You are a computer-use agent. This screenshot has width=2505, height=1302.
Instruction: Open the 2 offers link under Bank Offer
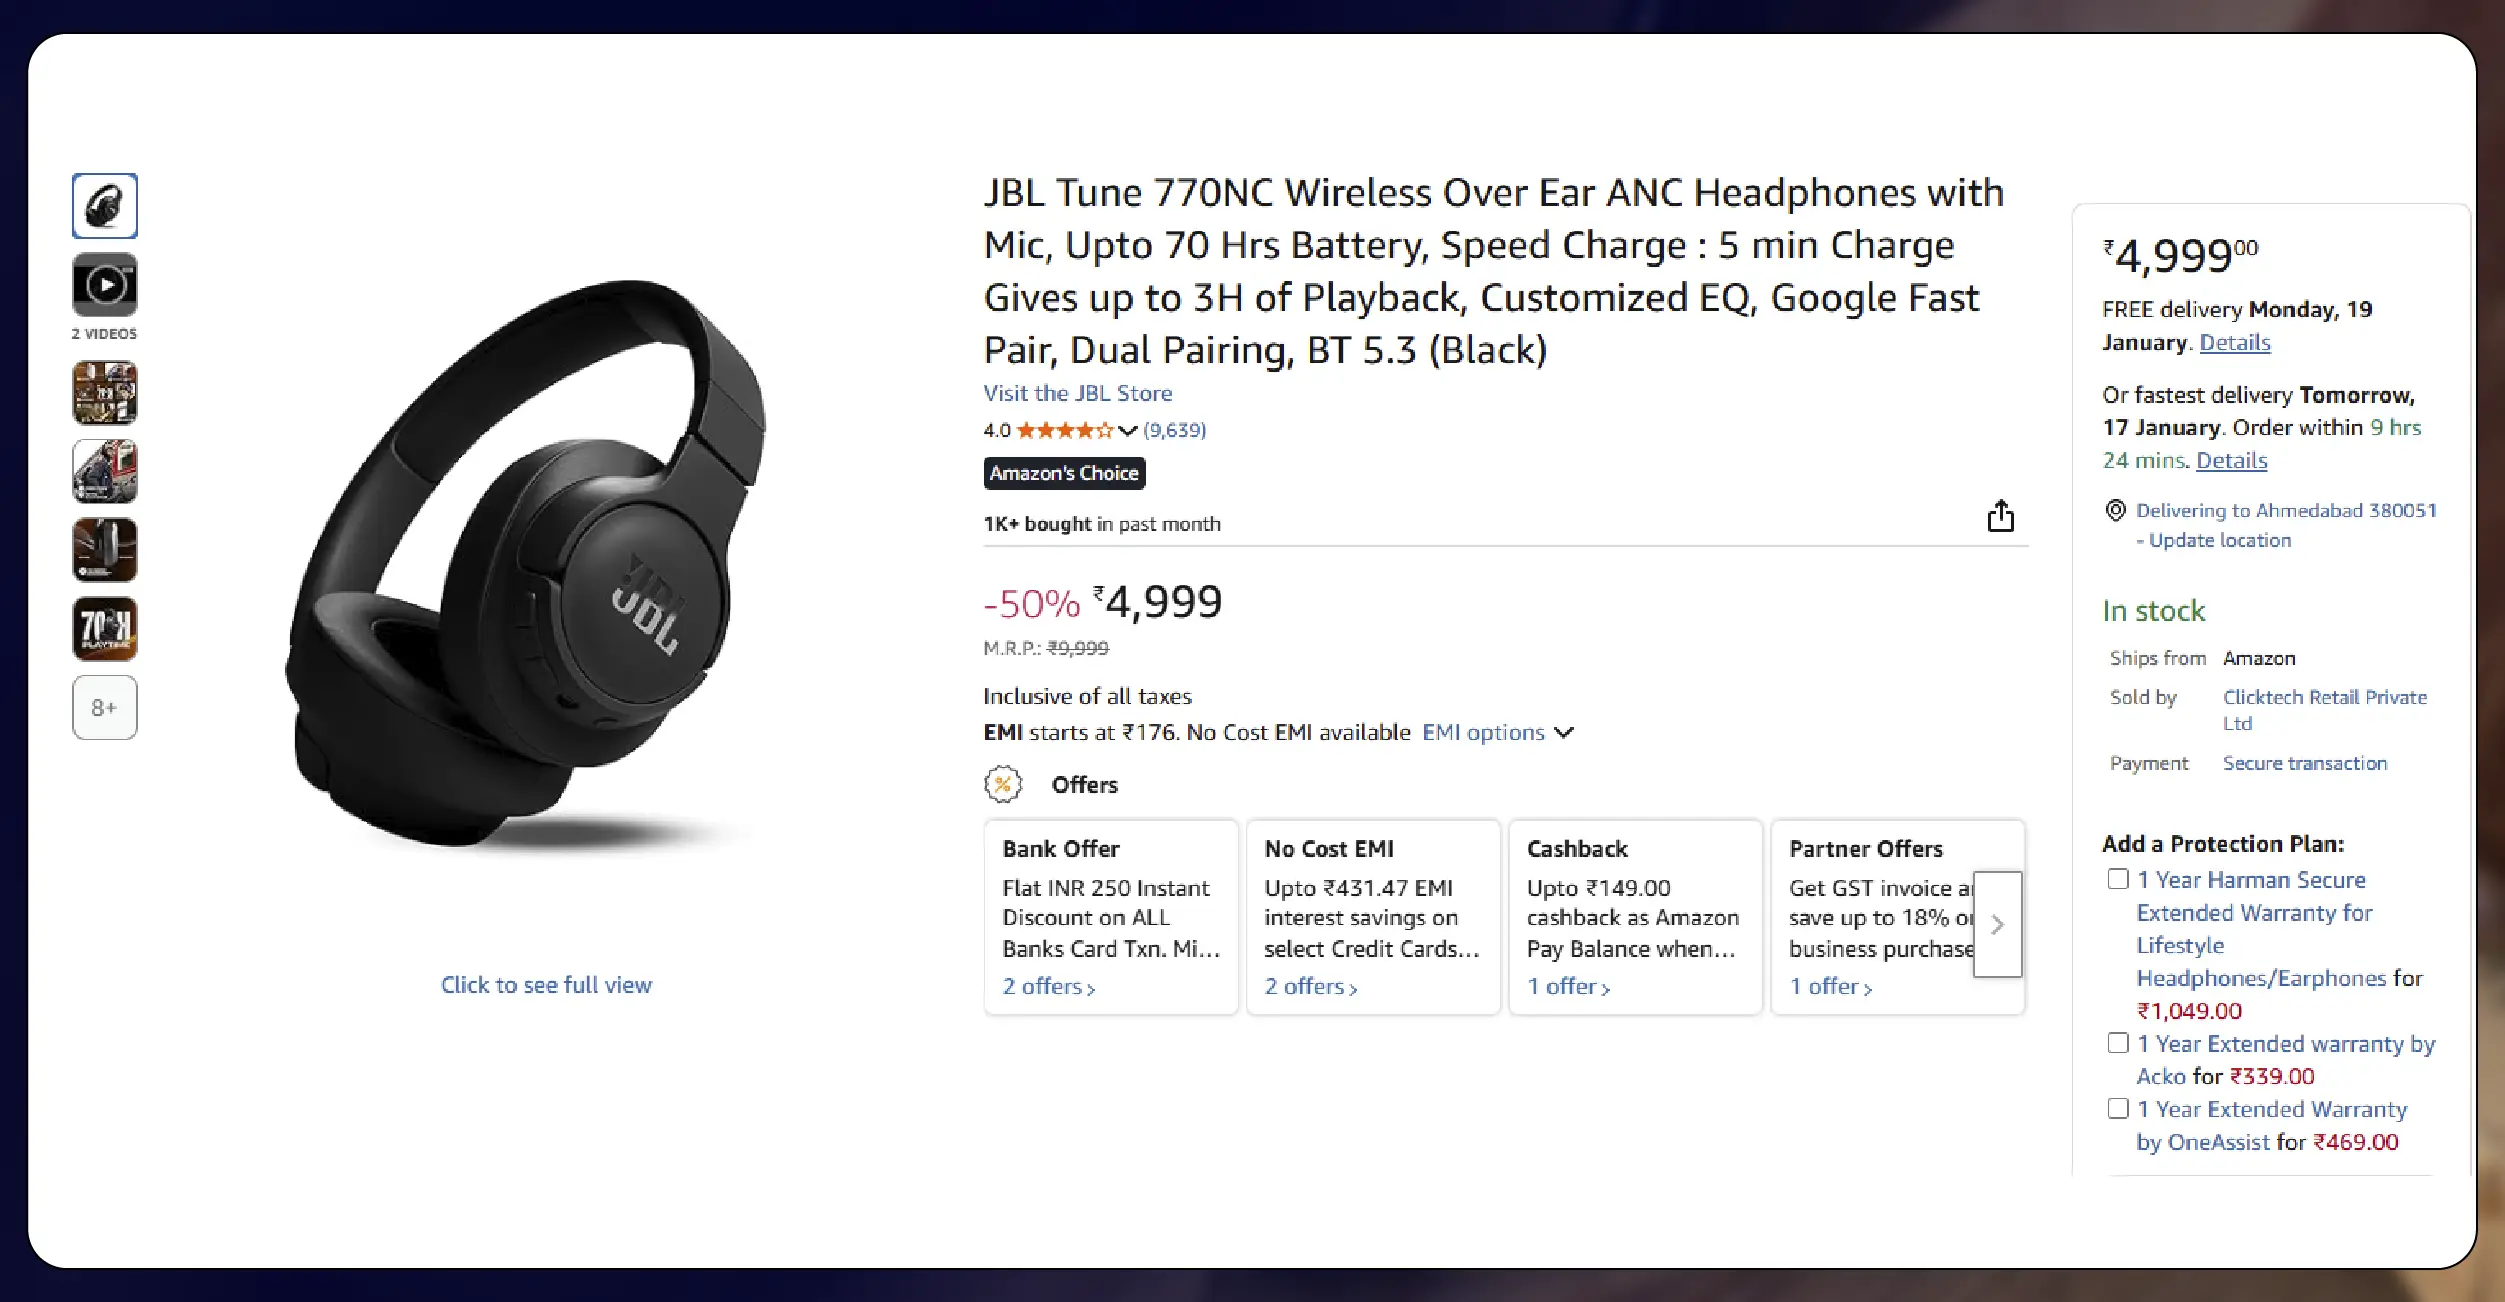tap(1048, 987)
